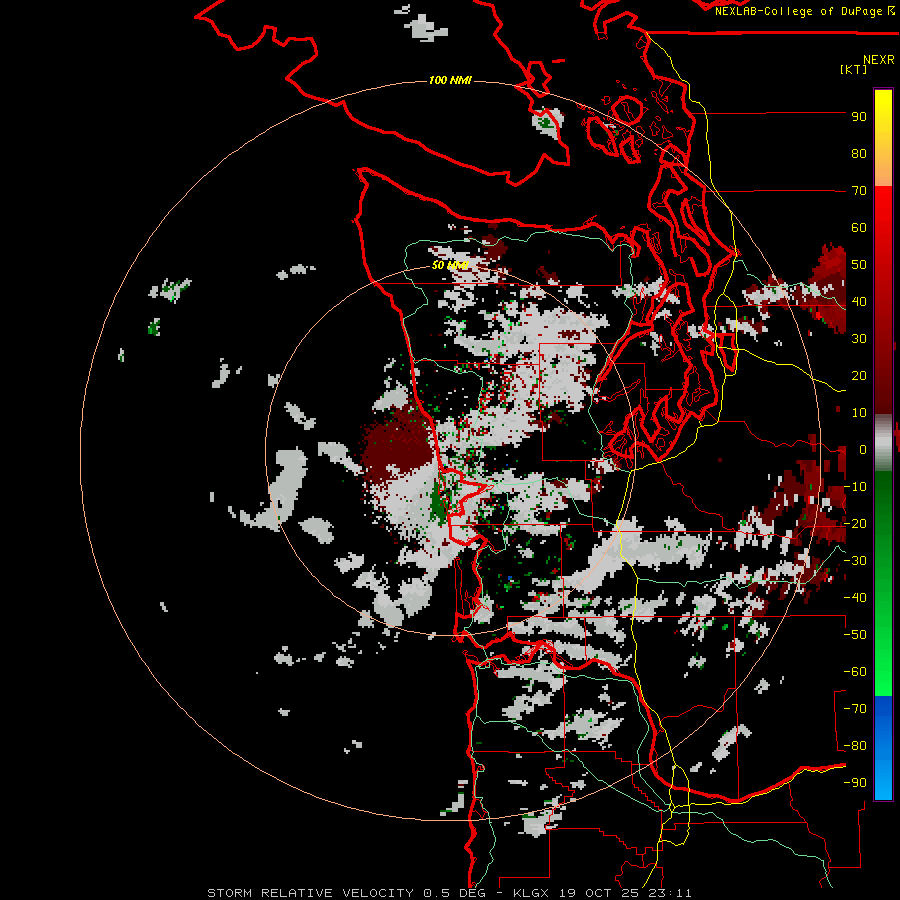Click the blue bottom segment of the color bar

coord(883,748)
